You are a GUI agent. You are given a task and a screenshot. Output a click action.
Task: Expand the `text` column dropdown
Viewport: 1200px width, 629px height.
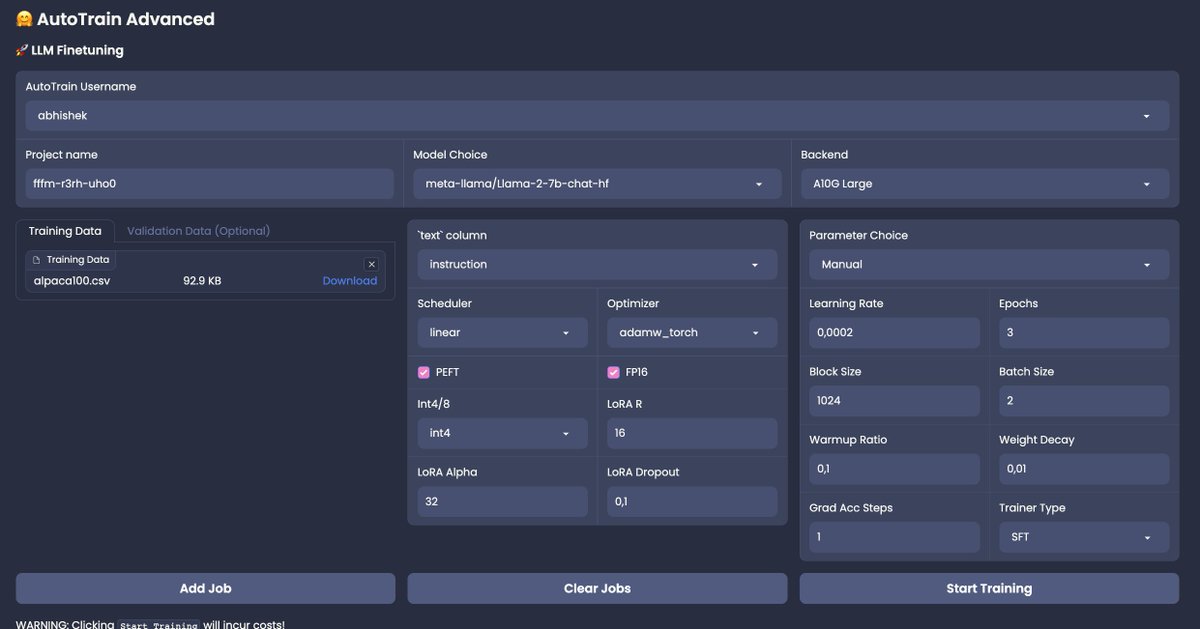pos(597,264)
